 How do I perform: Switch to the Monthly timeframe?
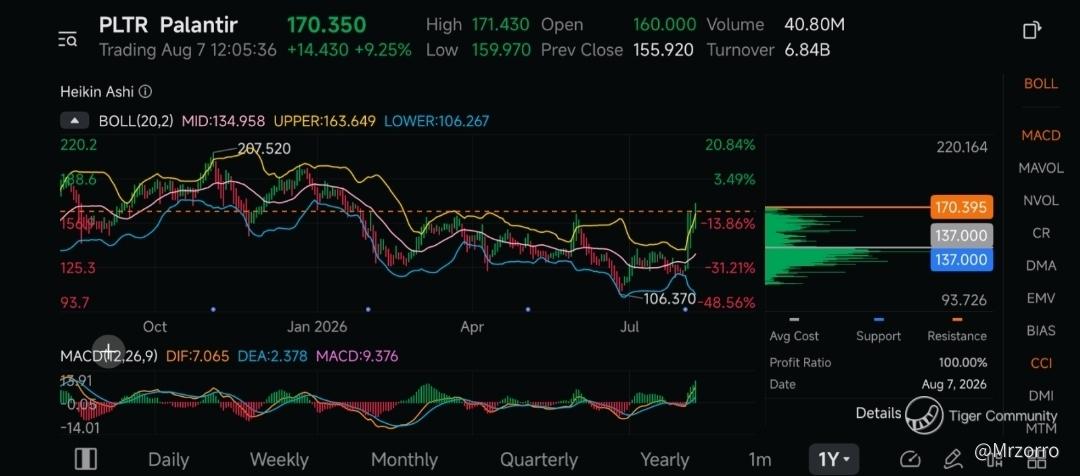coord(404,459)
